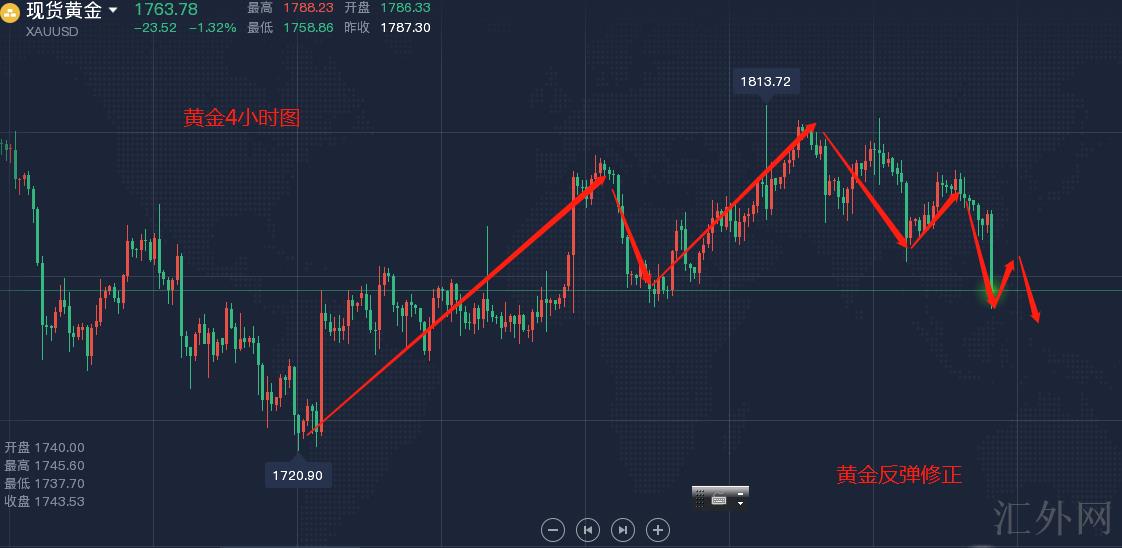Viewport: 1122px width, 548px height.
Task: Zoom out chart with minus button
Action: pos(552,530)
